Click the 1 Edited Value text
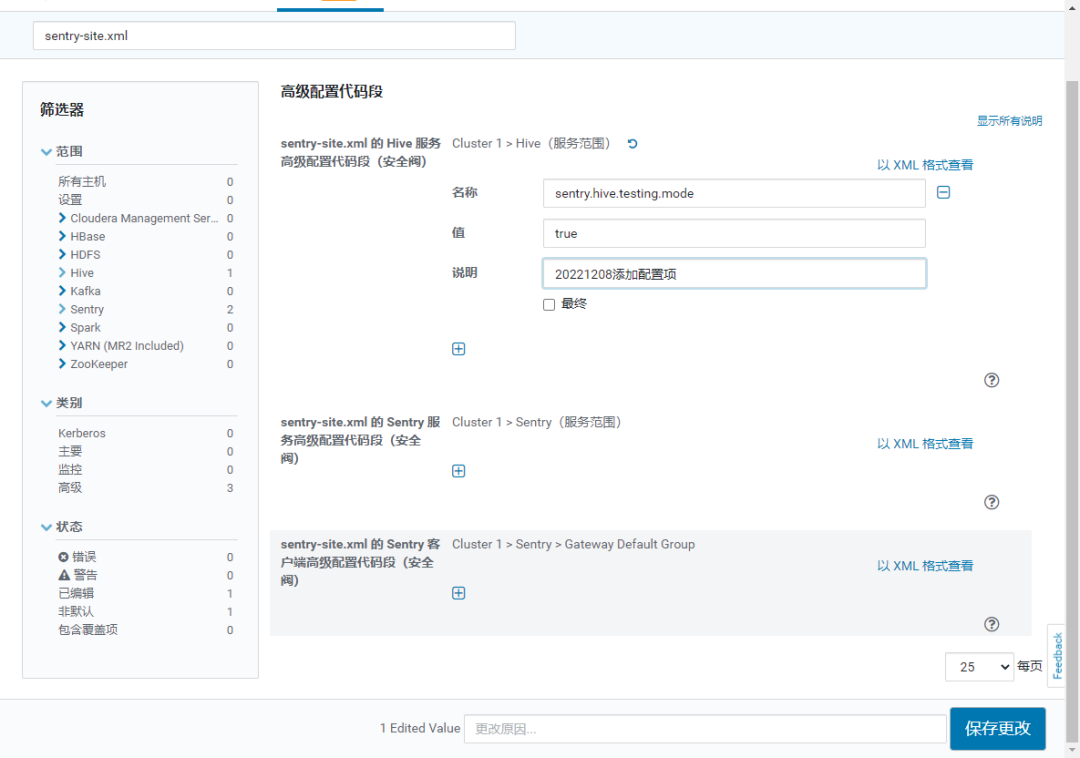The height and width of the screenshot is (758, 1080). (420, 728)
